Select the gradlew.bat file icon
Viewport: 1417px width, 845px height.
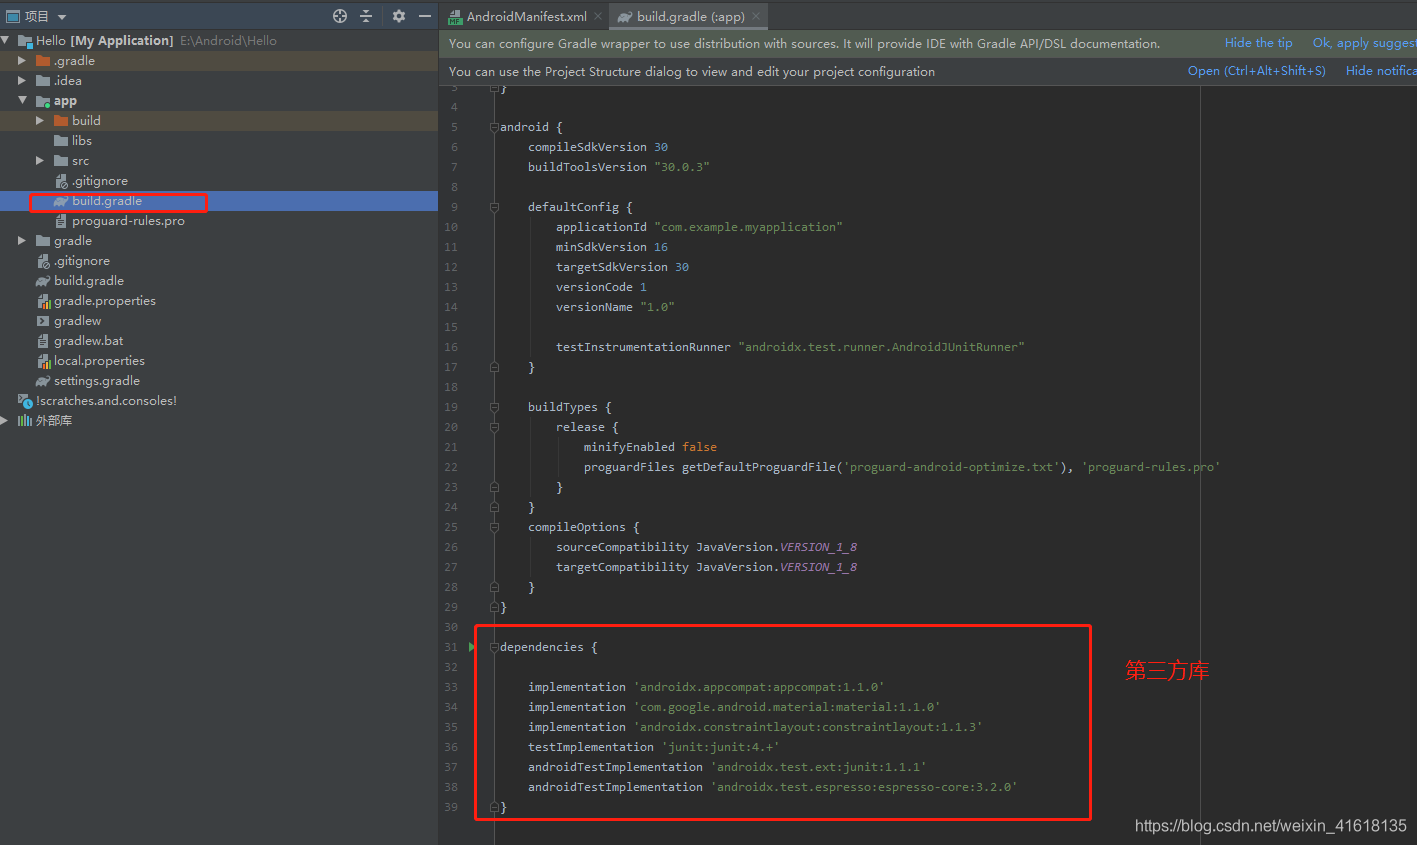[x=43, y=341]
